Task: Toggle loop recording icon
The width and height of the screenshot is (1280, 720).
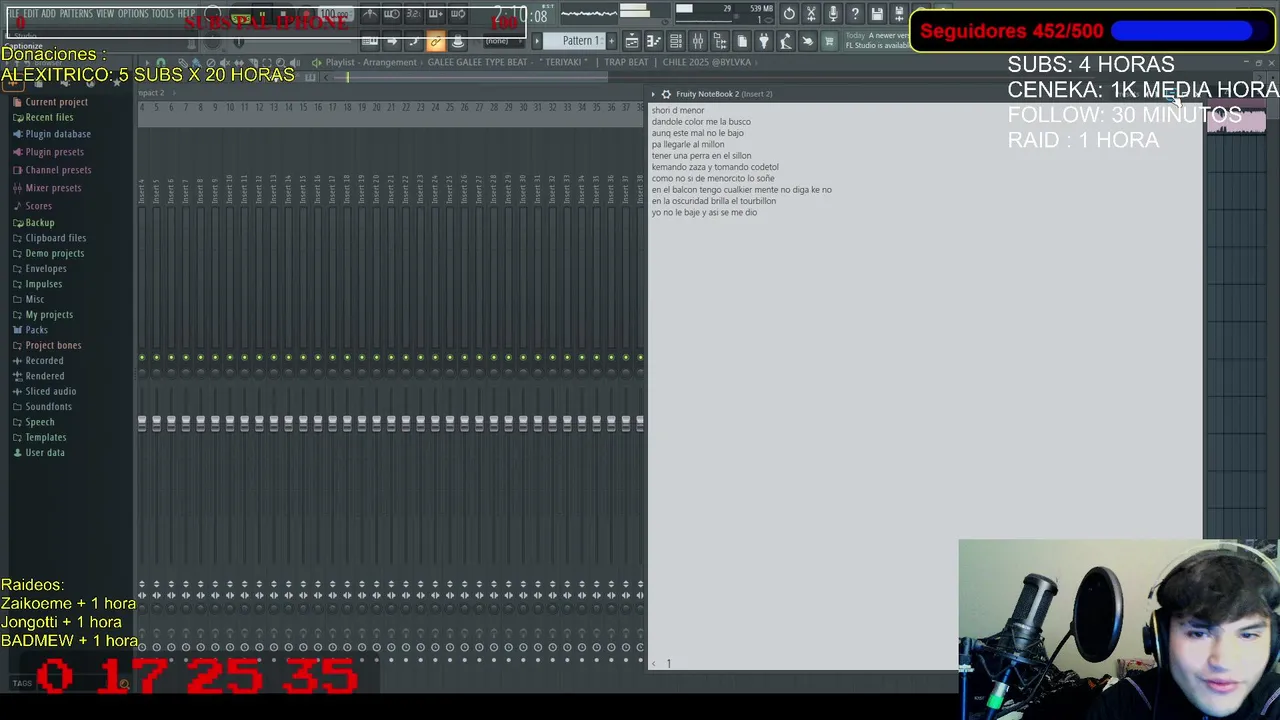Action: pos(458,14)
